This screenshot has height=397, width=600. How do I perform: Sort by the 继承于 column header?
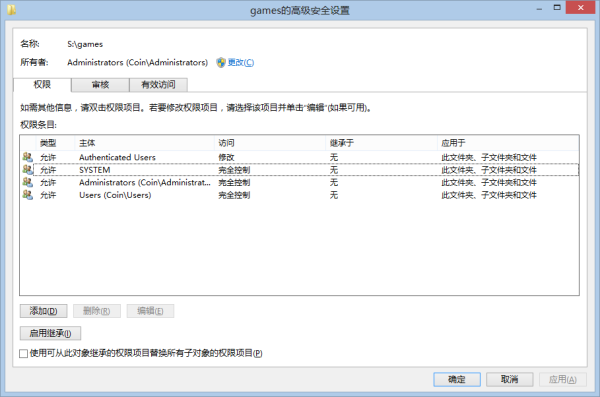click(x=382, y=143)
